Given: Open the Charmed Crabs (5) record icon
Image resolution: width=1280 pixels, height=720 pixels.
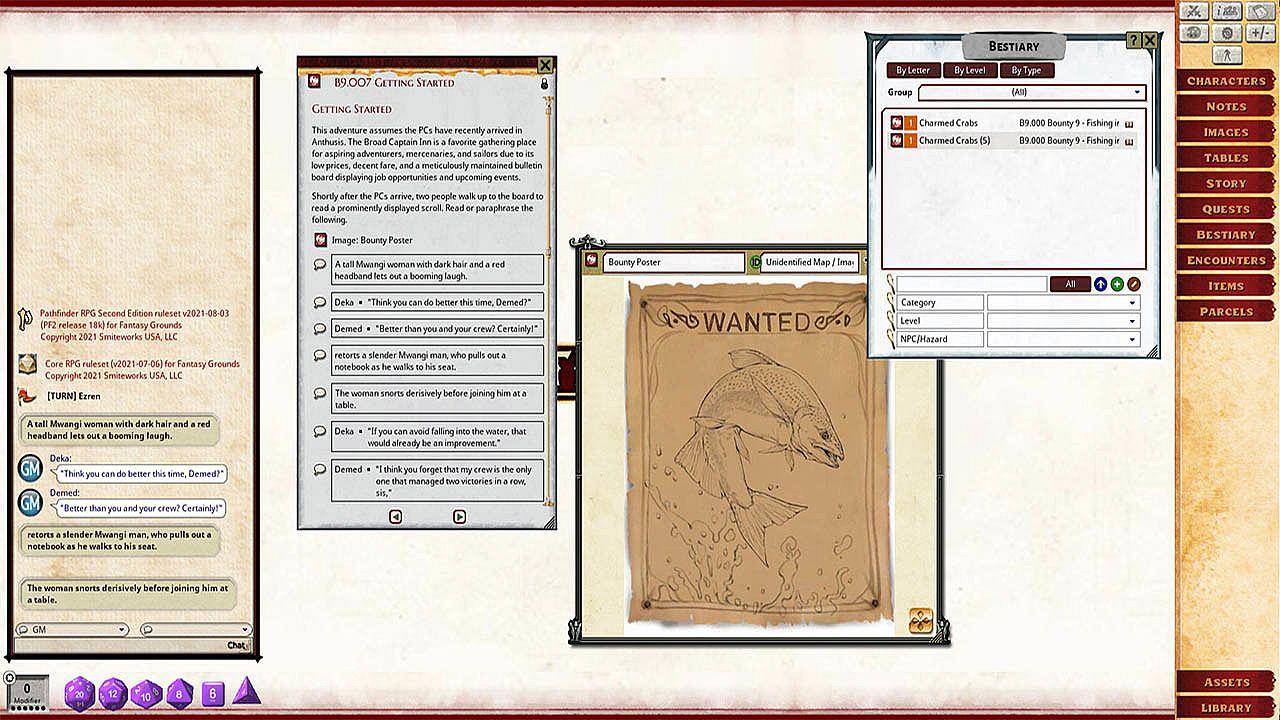Looking at the screenshot, I should tap(897, 141).
